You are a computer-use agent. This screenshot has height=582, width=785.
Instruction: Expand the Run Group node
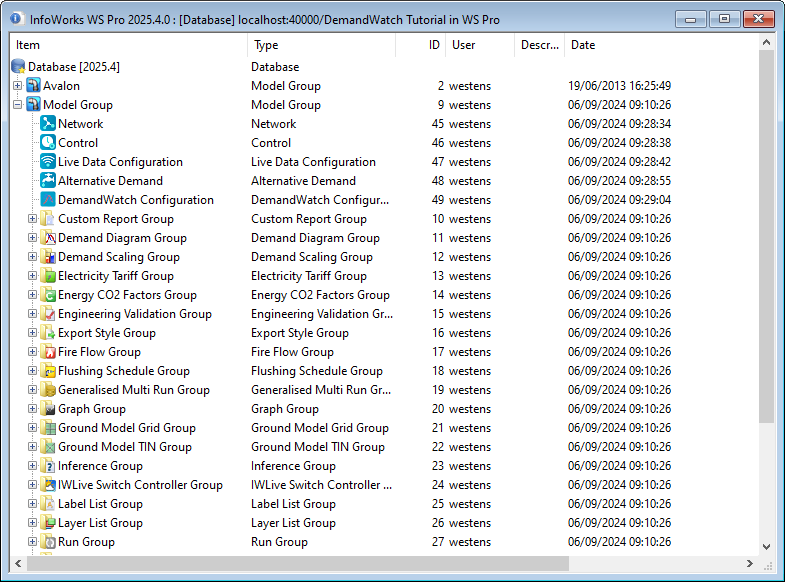coord(33,542)
